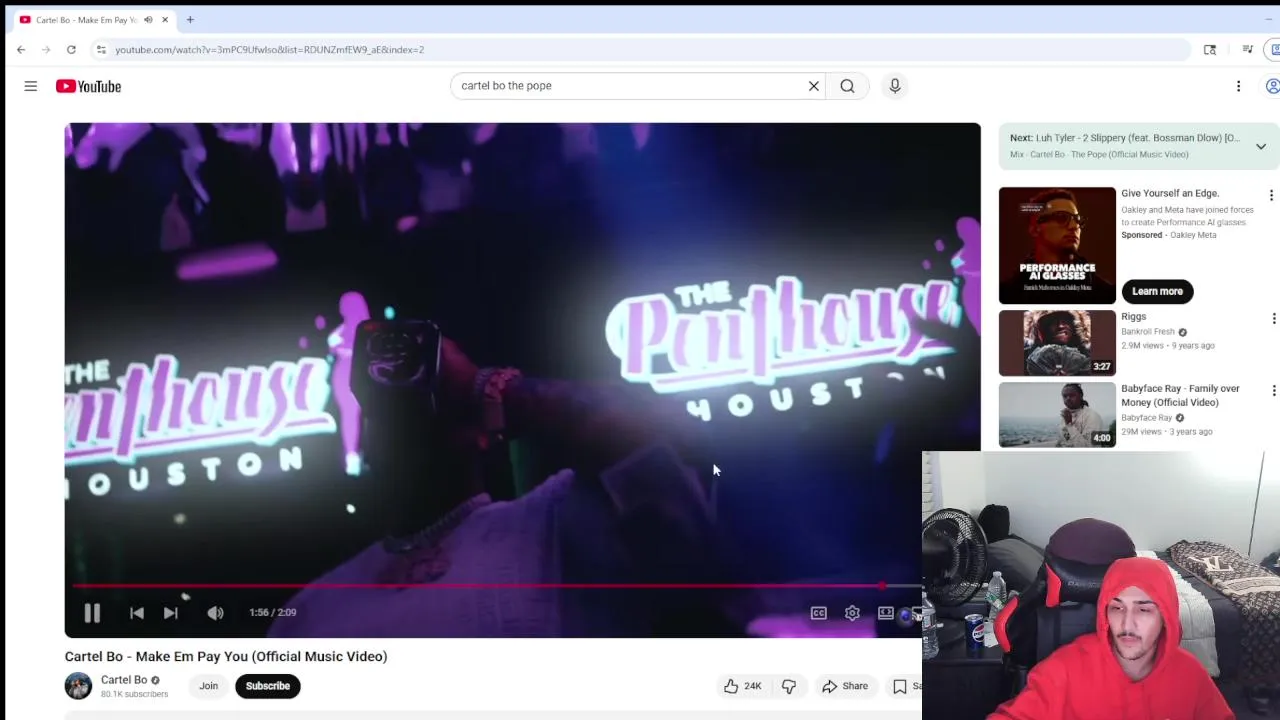Expand the mix playlist panel chevron

point(1261,146)
